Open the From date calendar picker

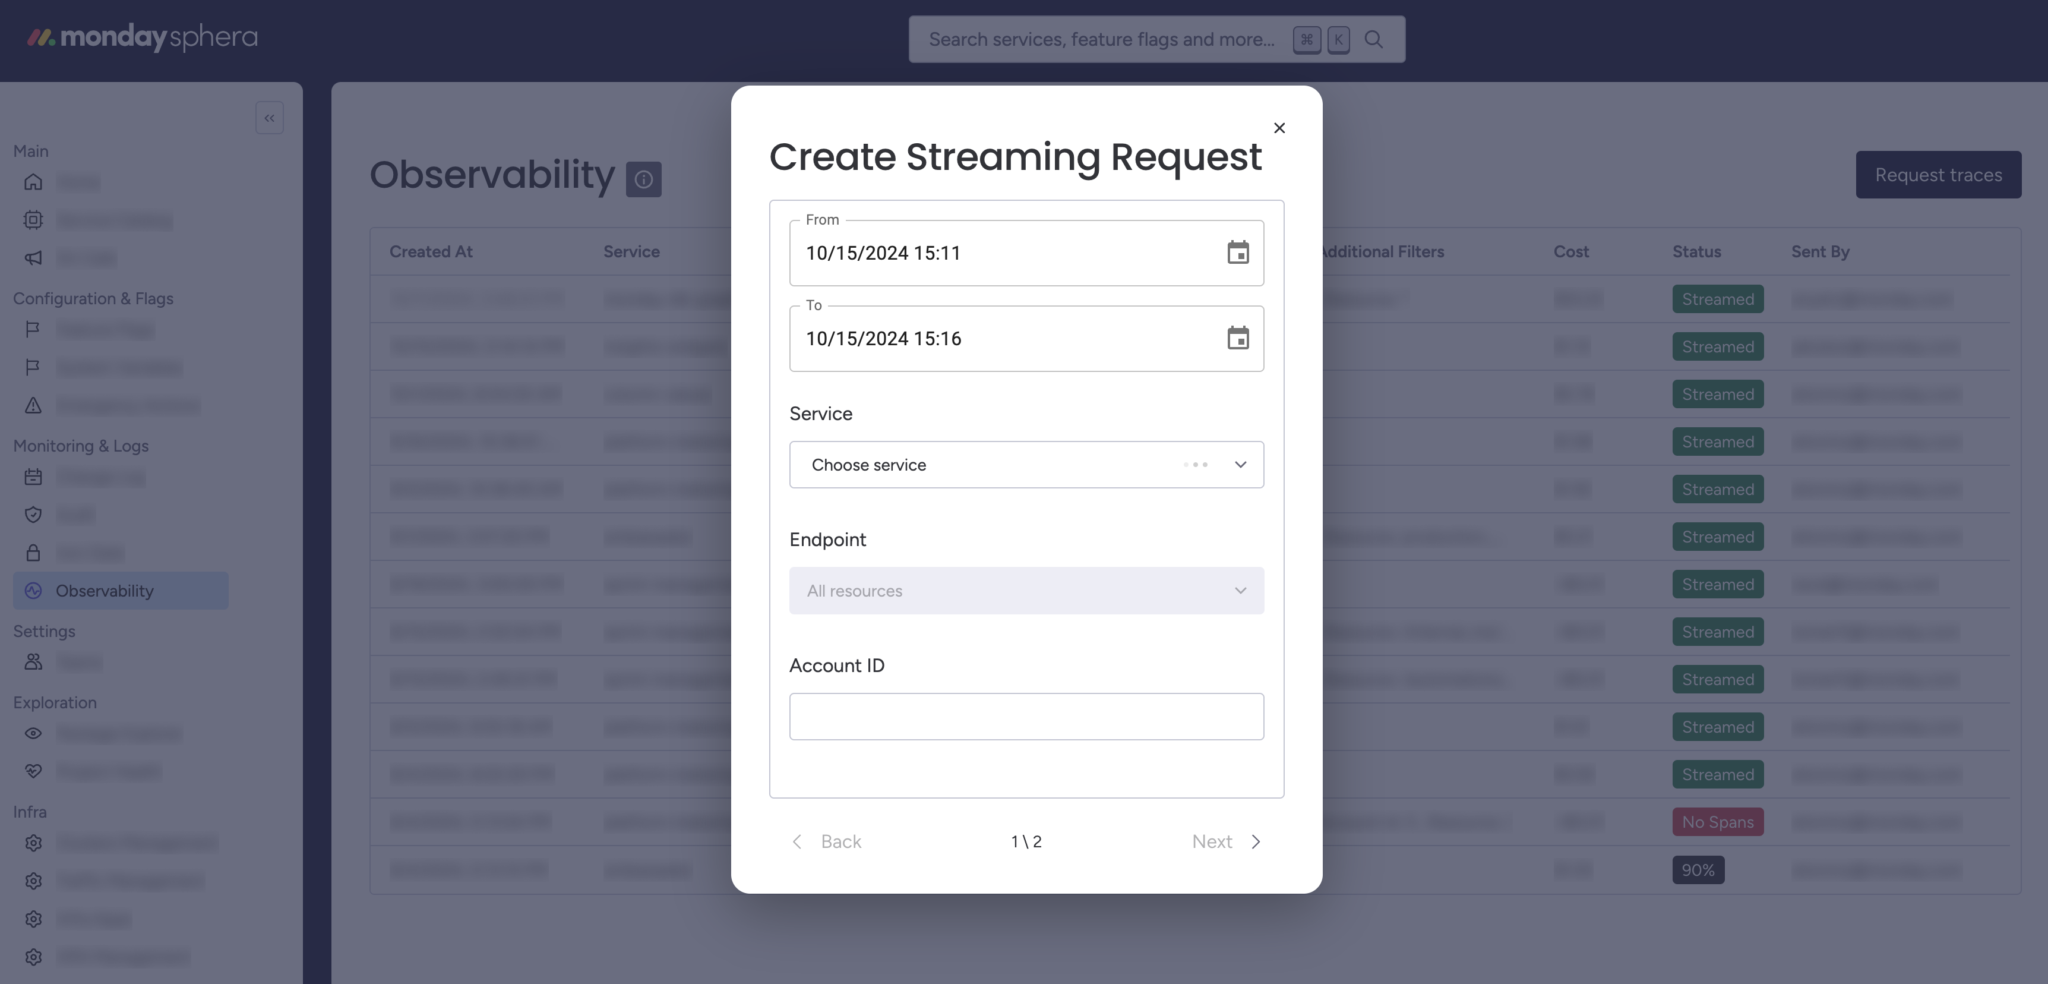tap(1238, 253)
